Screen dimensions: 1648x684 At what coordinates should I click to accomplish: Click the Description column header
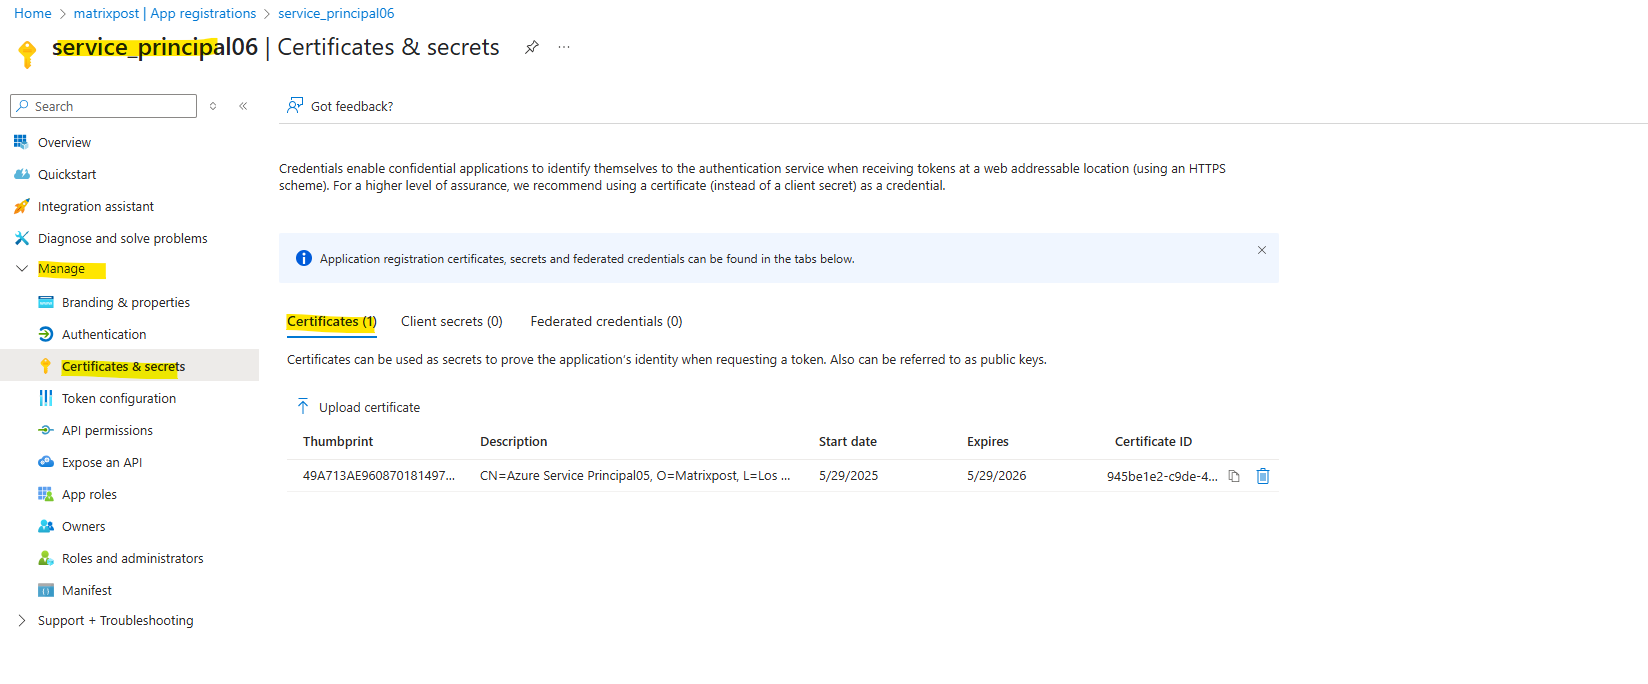[x=514, y=441]
